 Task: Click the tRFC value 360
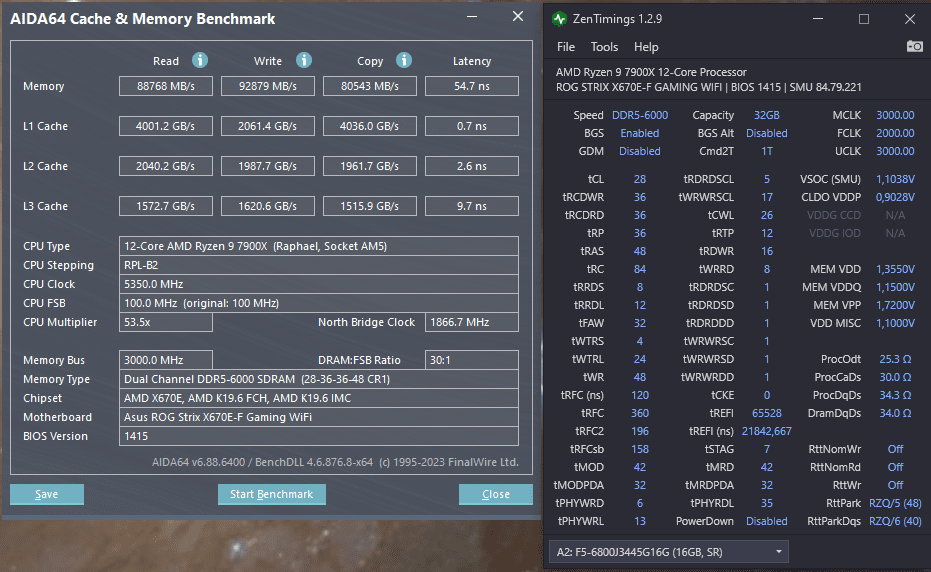click(639, 413)
